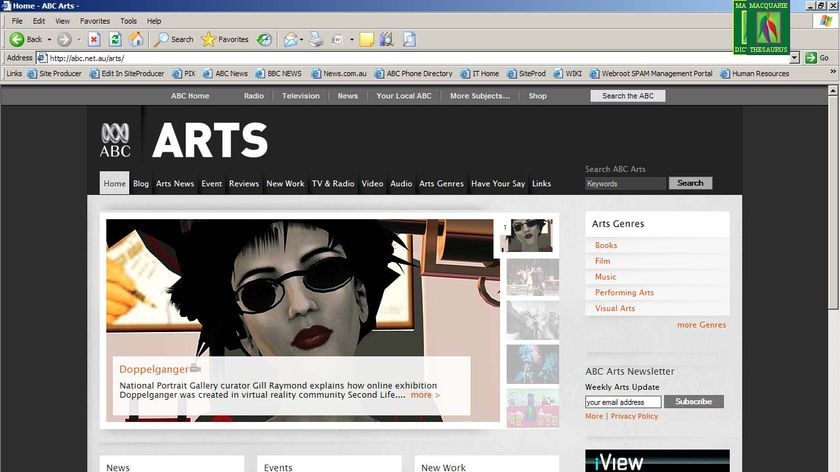
Task: Click the Performing Arts genre link
Action: pyautogui.click(x=624, y=293)
